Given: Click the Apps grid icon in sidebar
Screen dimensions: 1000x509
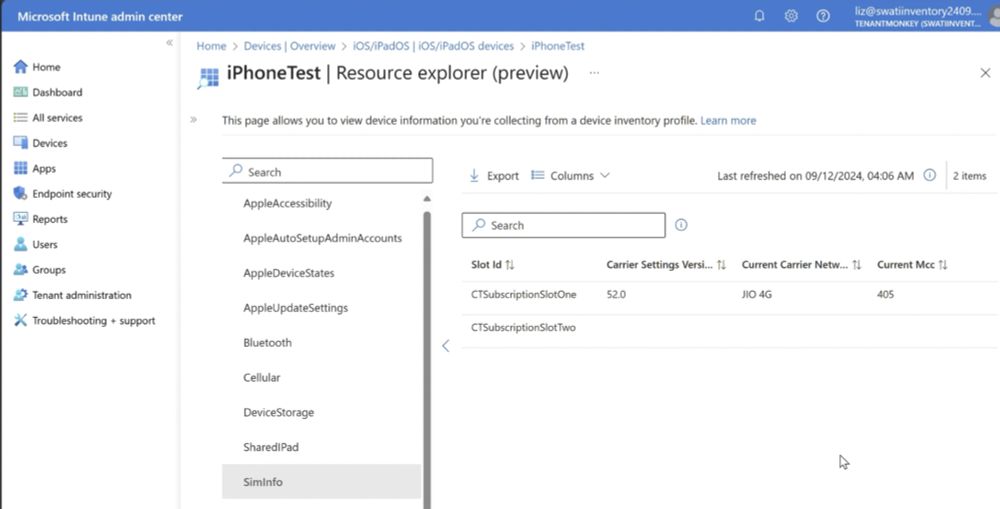Looking at the screenshot, I should [x=20, y=168].
